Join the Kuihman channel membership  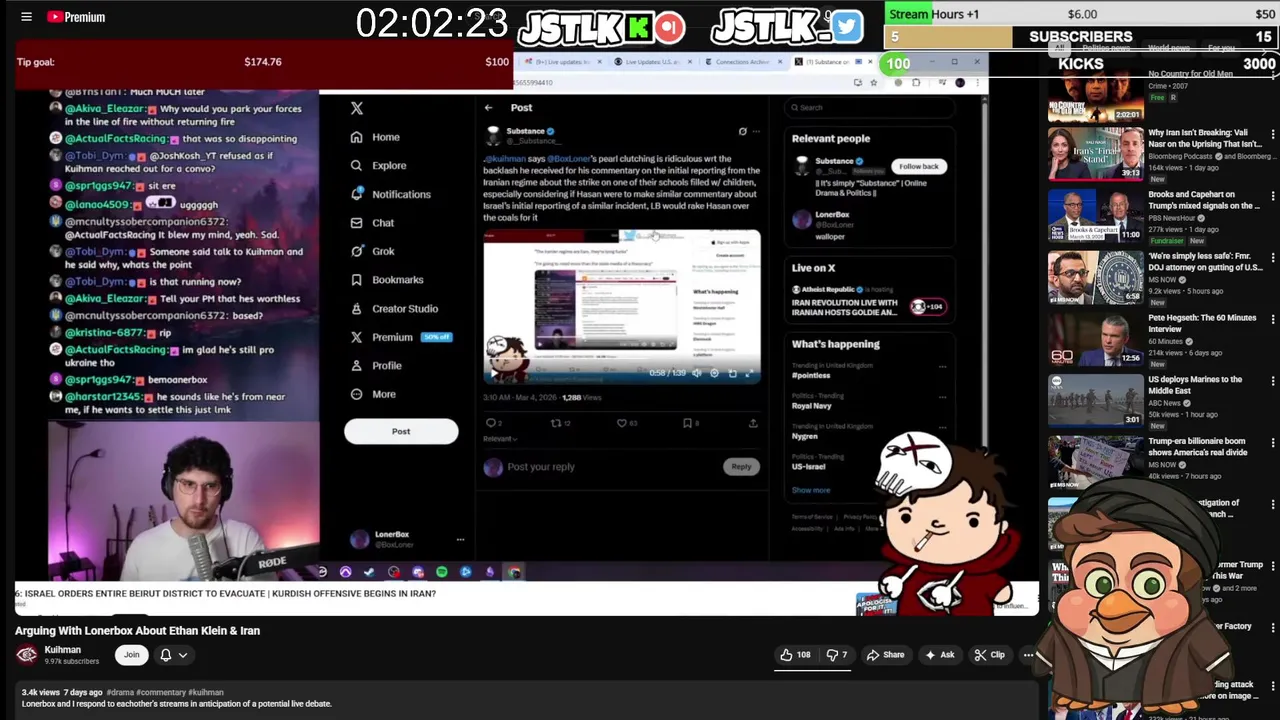pyautogui.click(x=131, y=655)
